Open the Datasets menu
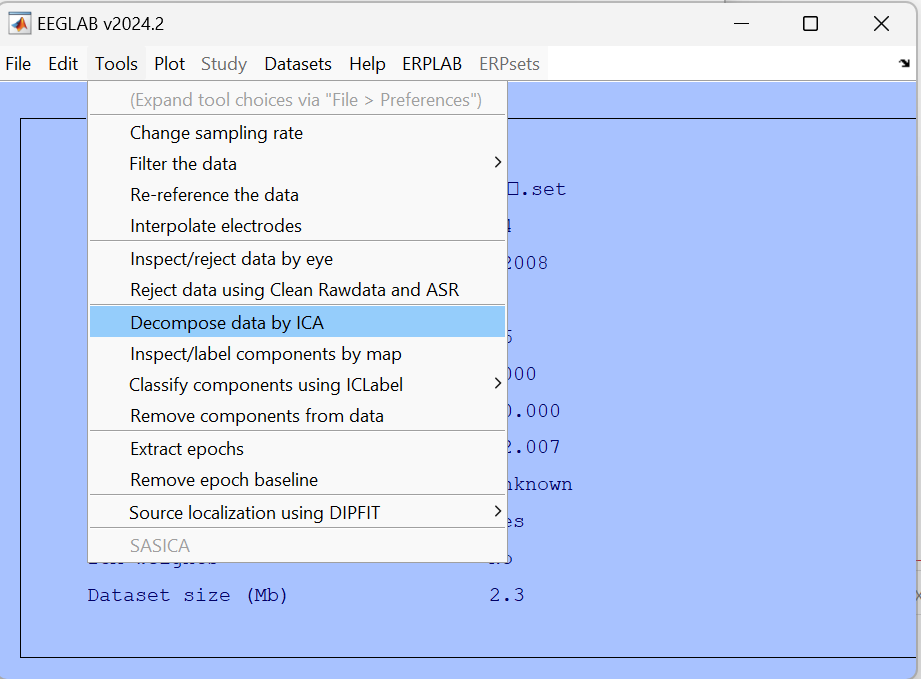Image resolution: width=921 pixels, height=679 pixels. pyautogui.click(x=298, y=63)
